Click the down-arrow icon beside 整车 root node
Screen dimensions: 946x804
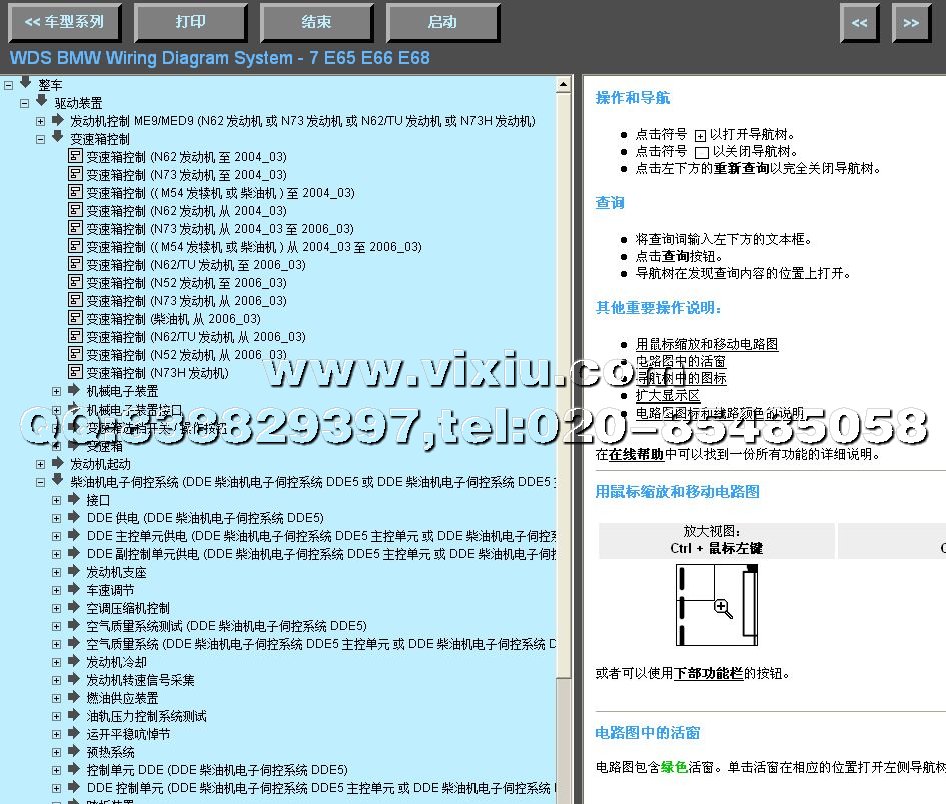pyautogui.click(x=25, y=85)
